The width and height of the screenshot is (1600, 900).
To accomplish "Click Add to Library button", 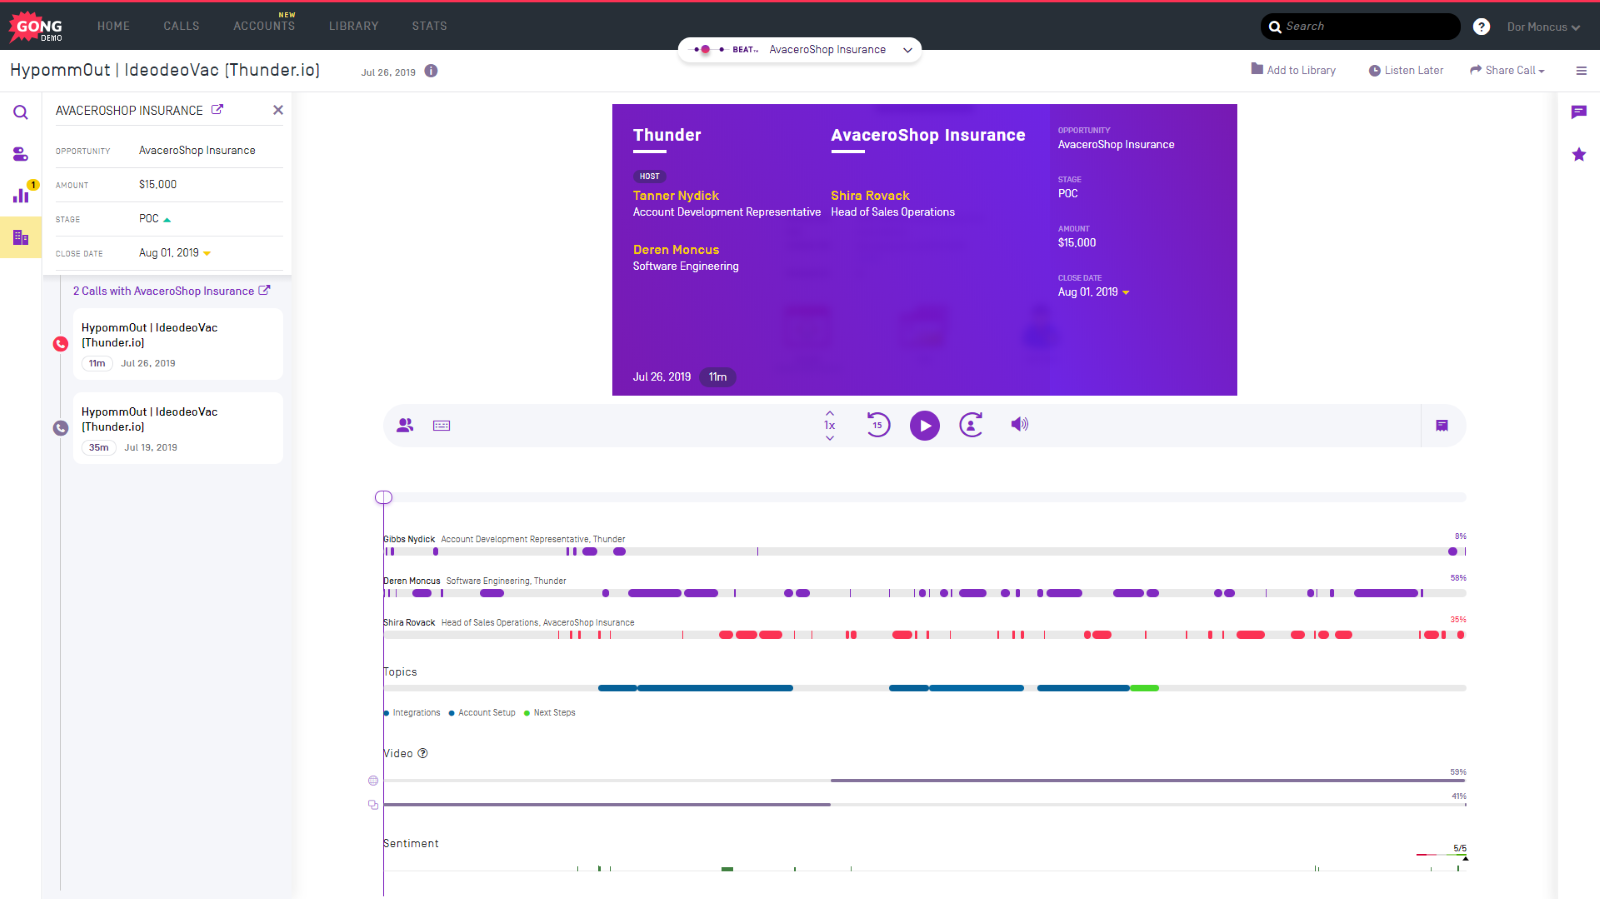I will click(x=1293, y=70).
